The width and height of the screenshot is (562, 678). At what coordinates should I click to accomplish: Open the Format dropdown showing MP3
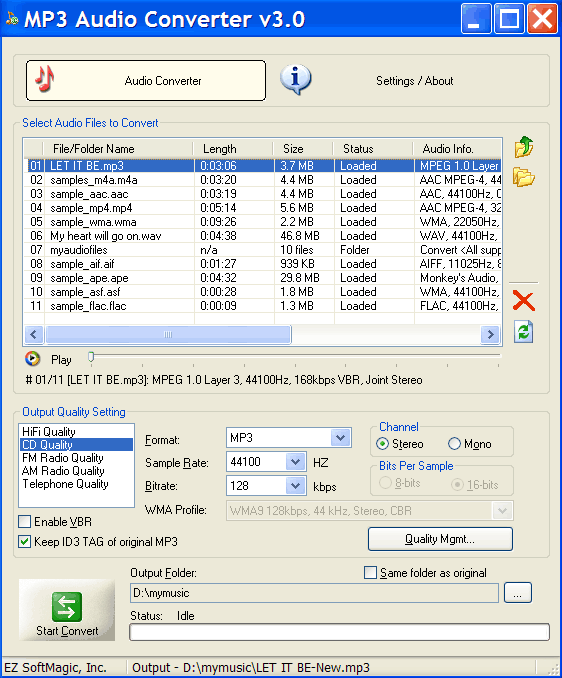[341, 438]
